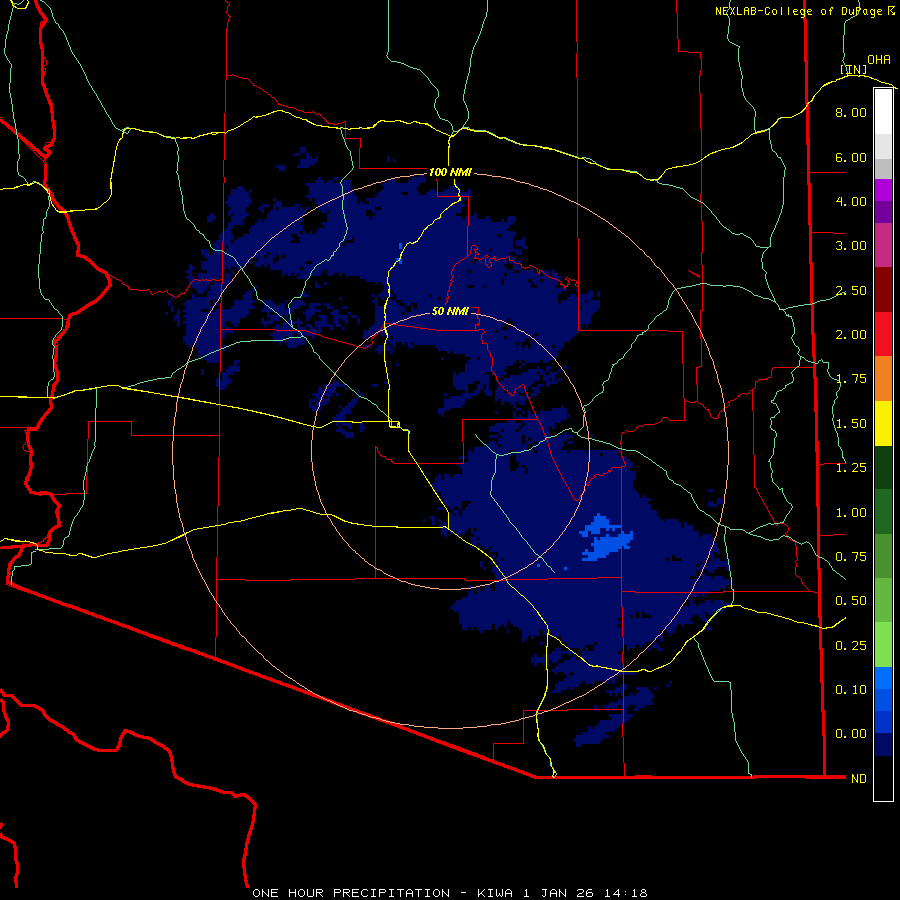Click the 0.25 legend value
The image size is (900, 900).
(851, 646)
